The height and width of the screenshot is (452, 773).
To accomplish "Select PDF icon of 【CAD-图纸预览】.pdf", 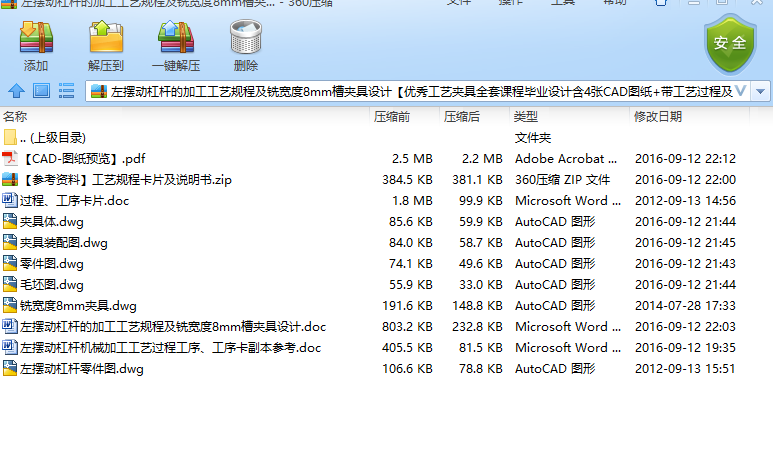I will (10, 158).
